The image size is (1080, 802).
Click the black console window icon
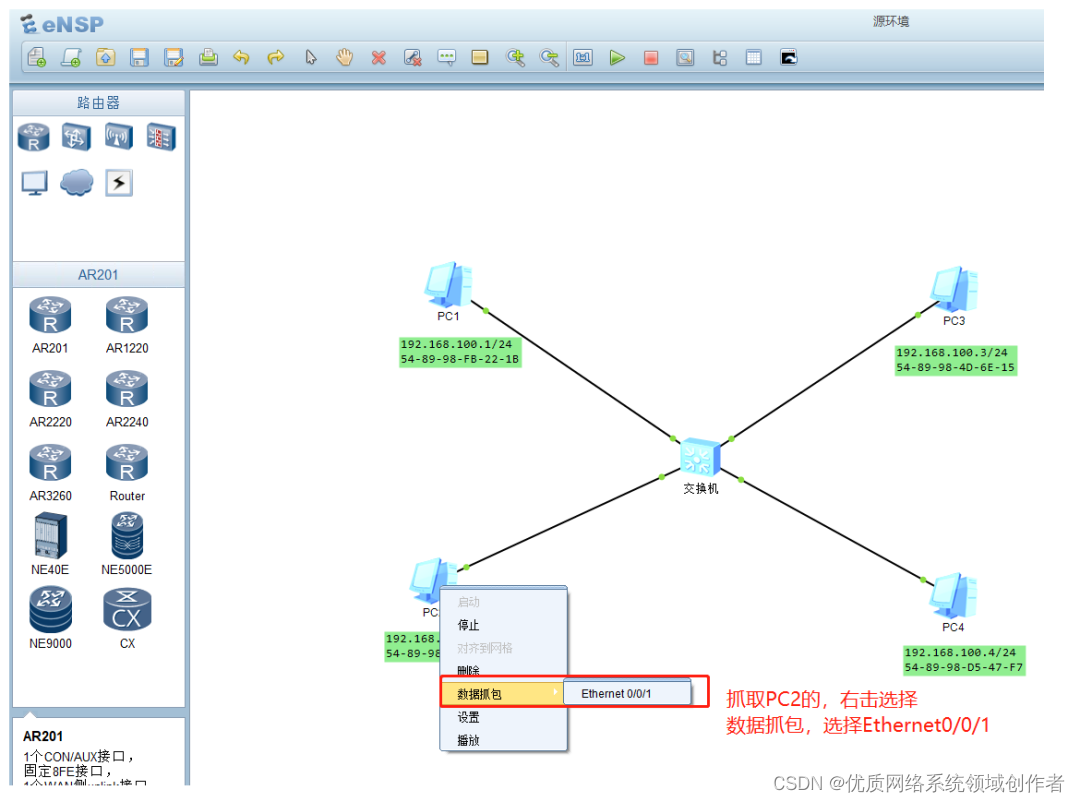pos(789,57)
